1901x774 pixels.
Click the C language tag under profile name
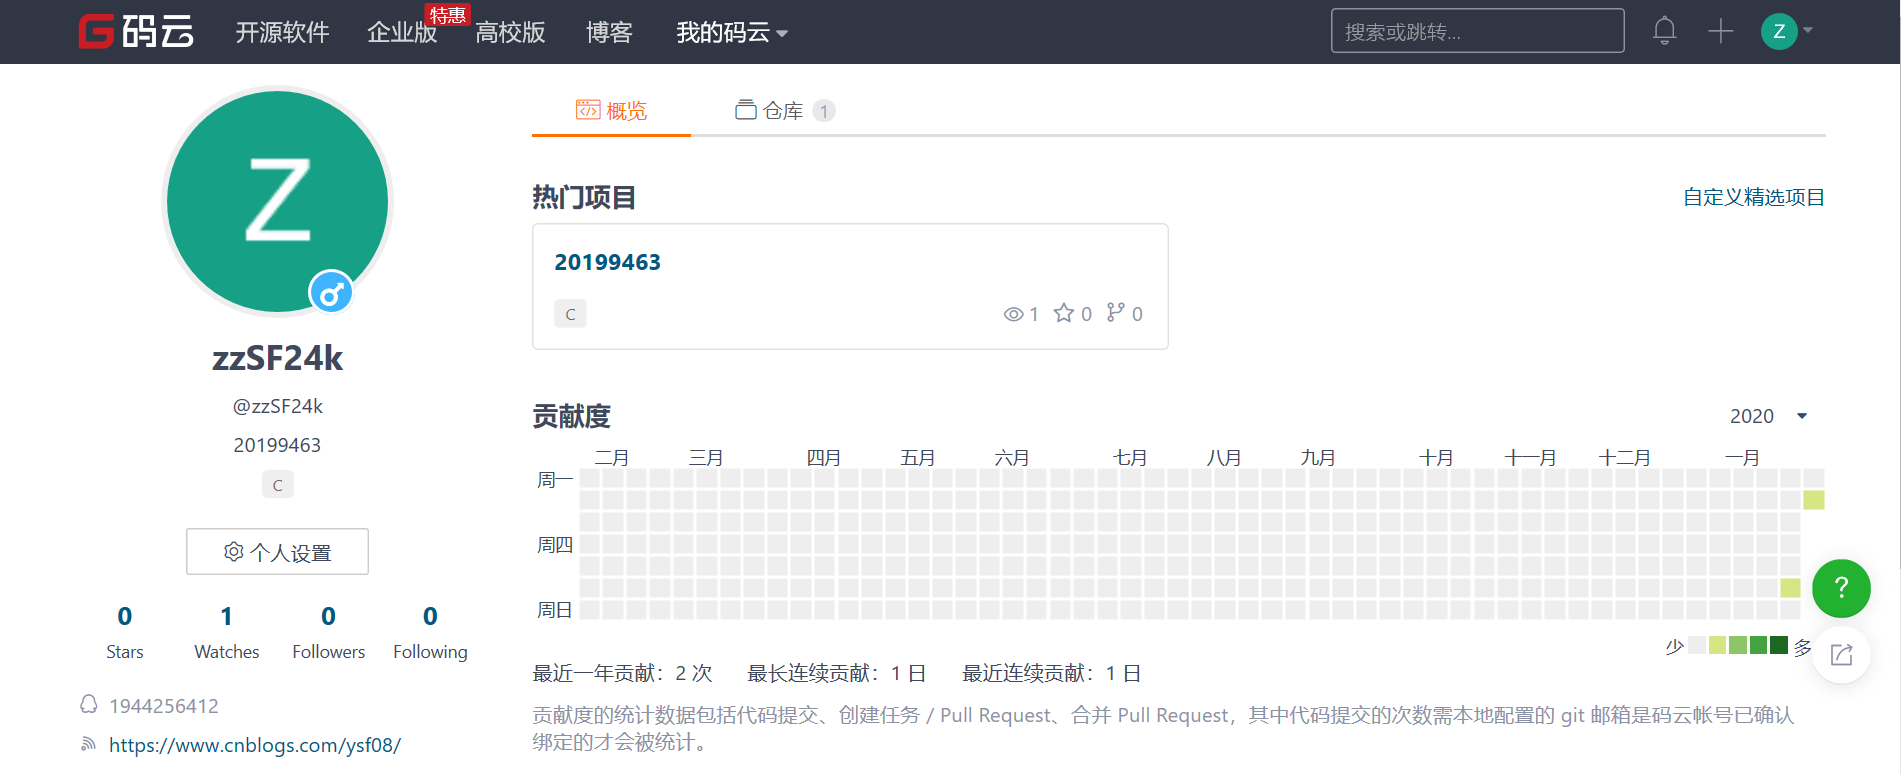pyautogui.click(x=278, y=485)
